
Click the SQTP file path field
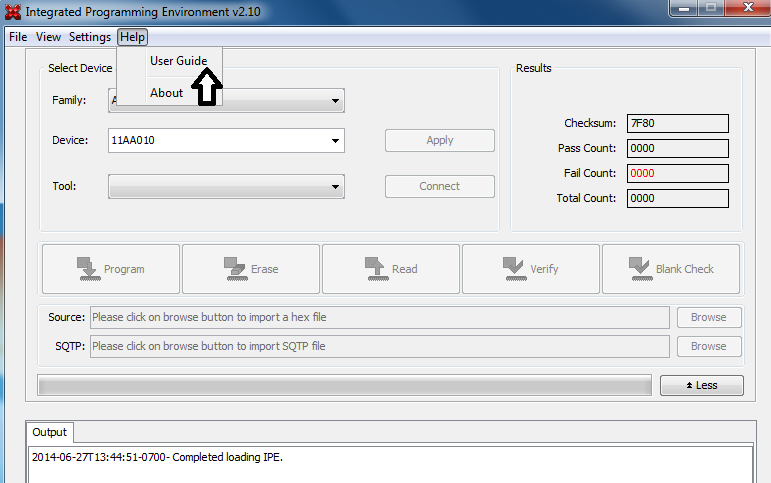click(378, 347)
